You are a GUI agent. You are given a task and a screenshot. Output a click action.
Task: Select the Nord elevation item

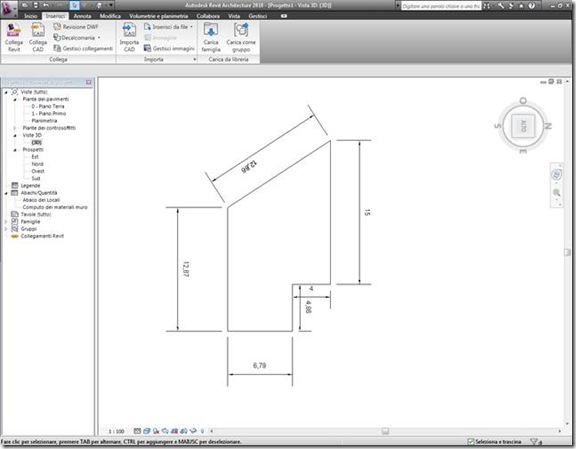click(x=37, y=164)
